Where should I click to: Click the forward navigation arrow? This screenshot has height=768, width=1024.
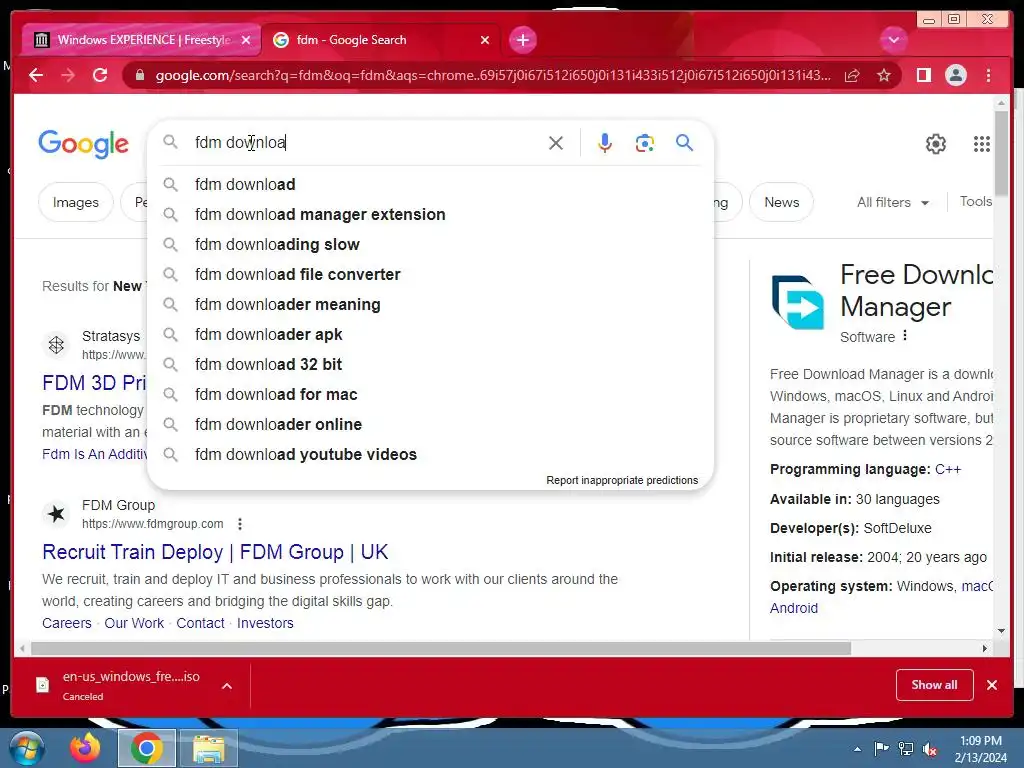coord(68,75)
